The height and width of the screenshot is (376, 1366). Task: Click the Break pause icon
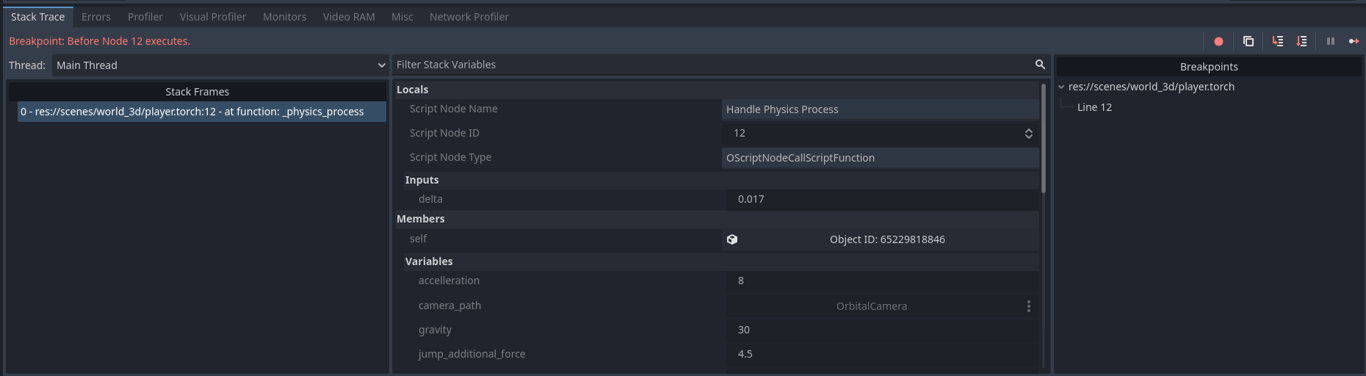1330,41
